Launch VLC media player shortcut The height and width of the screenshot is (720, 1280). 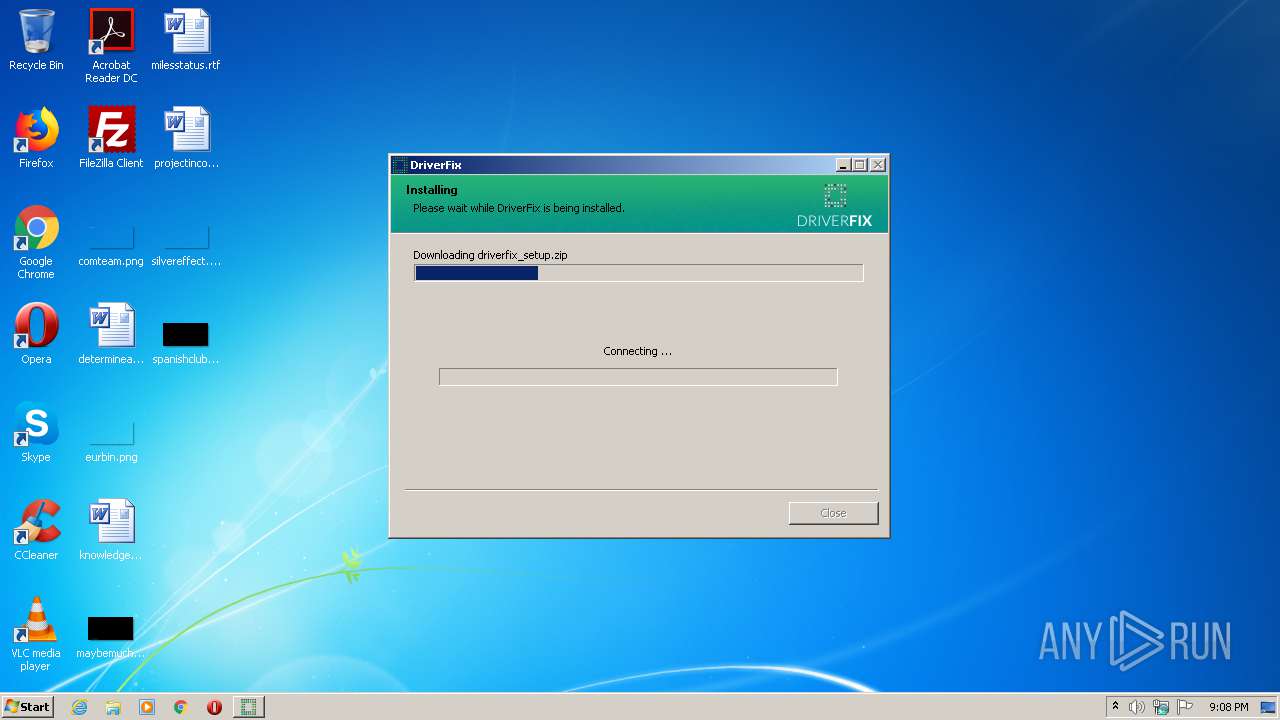click(36, 634)
